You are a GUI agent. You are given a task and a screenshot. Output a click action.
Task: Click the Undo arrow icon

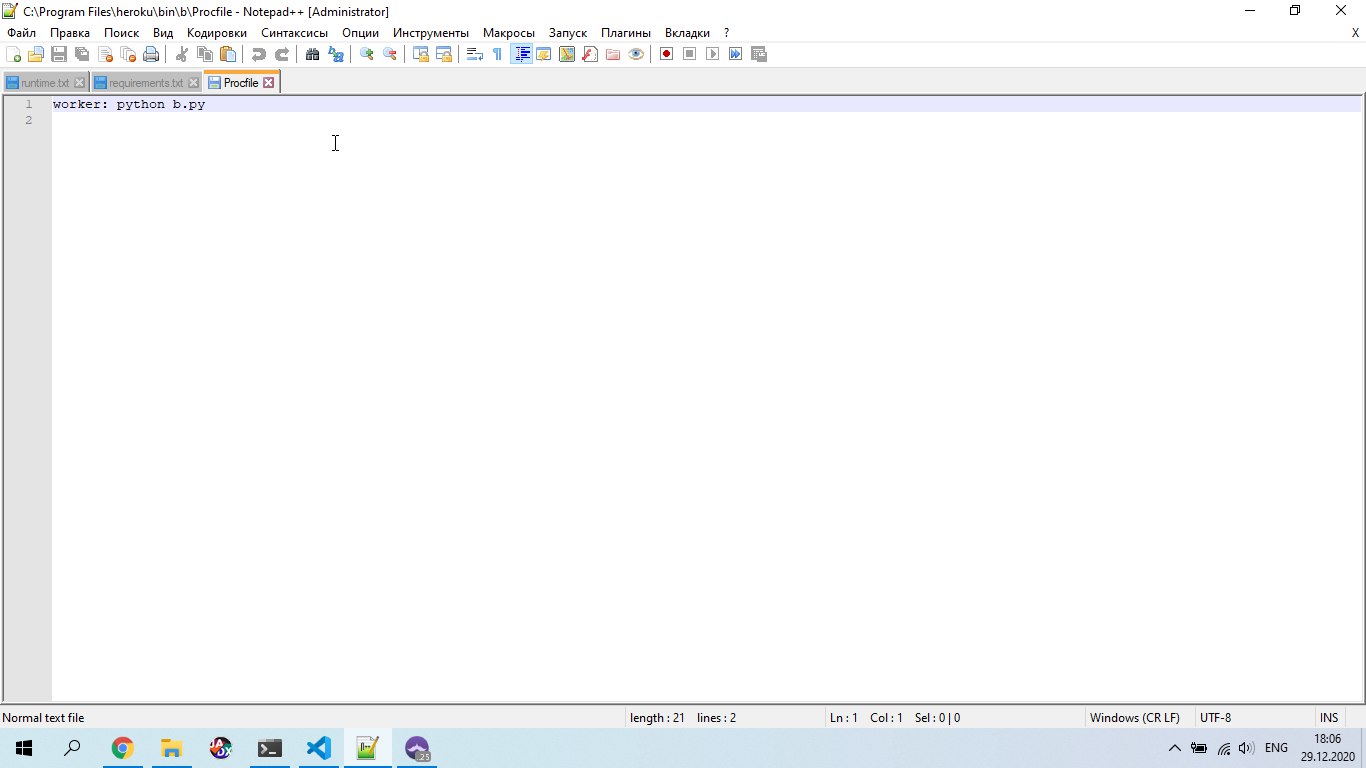pyautogui.click(x=259, y=54)
